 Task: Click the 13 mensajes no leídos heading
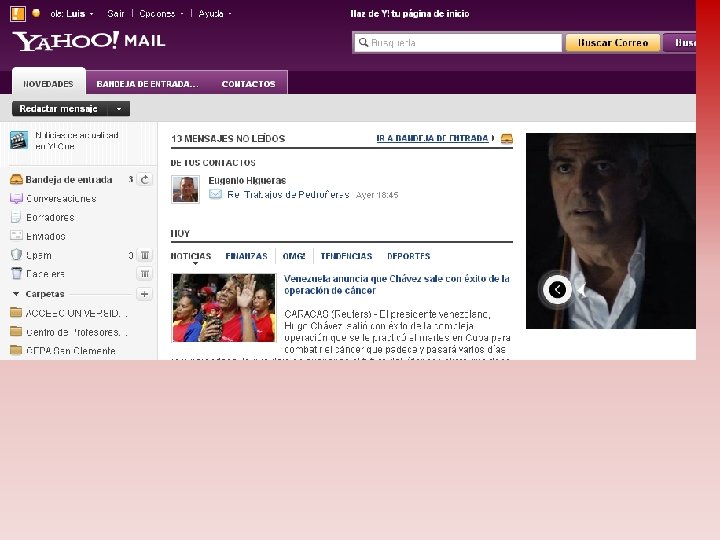pos(228,139)
